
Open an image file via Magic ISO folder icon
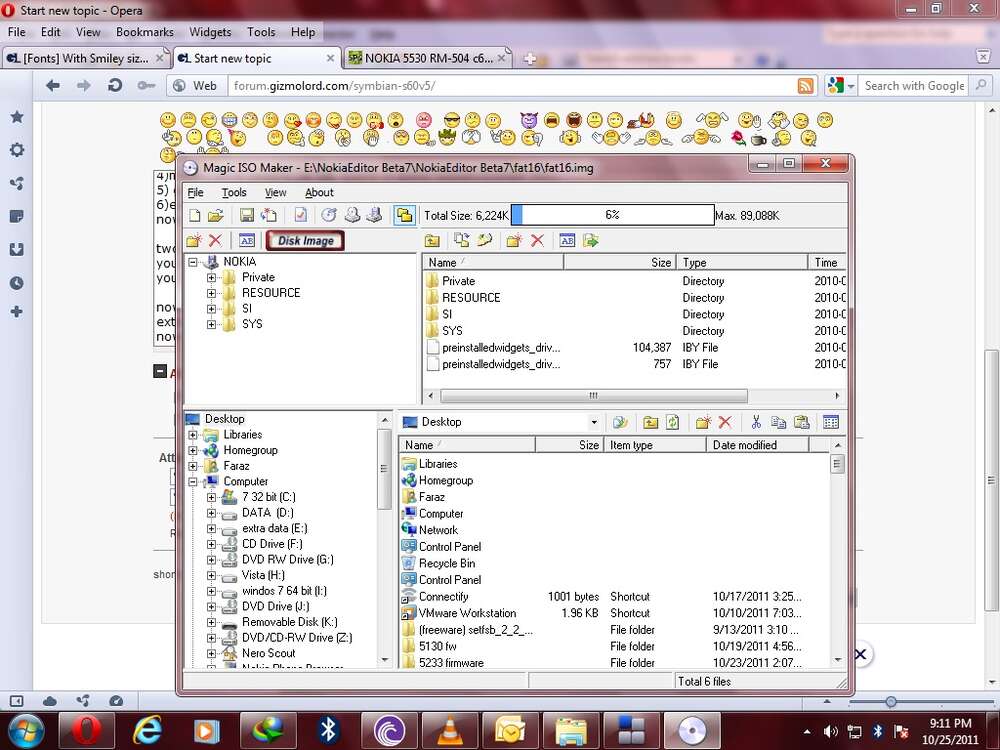pyautogui.click(x=216, y=216)
